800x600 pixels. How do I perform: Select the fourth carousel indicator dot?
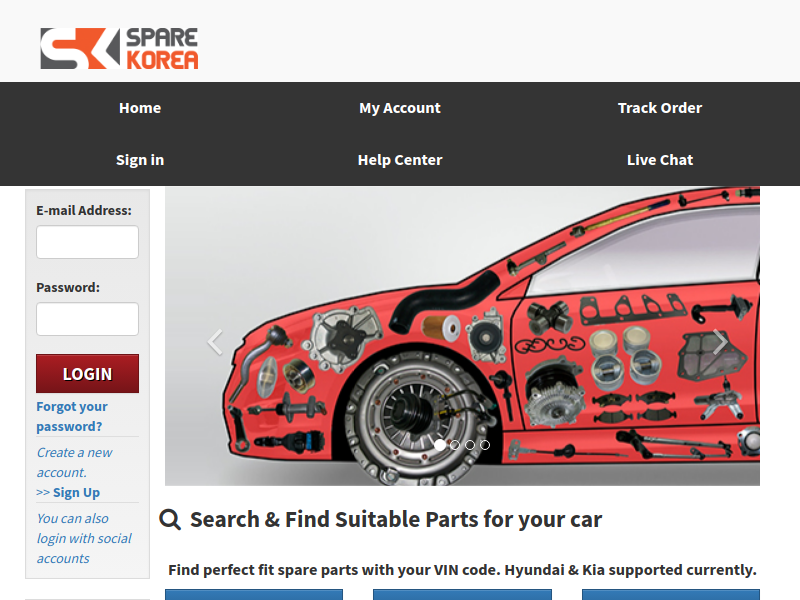click(x=485, y=445)
